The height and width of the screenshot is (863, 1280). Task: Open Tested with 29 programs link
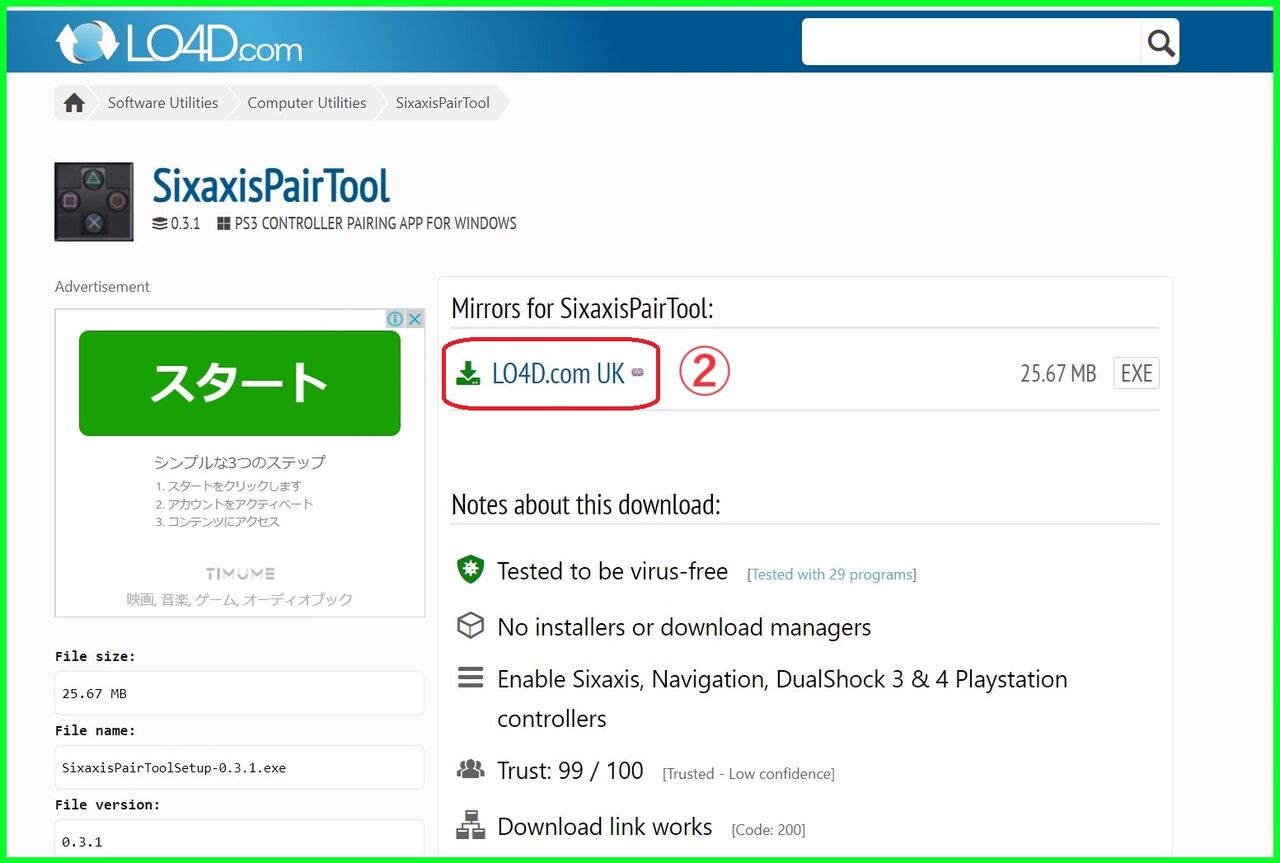point(832,575)
